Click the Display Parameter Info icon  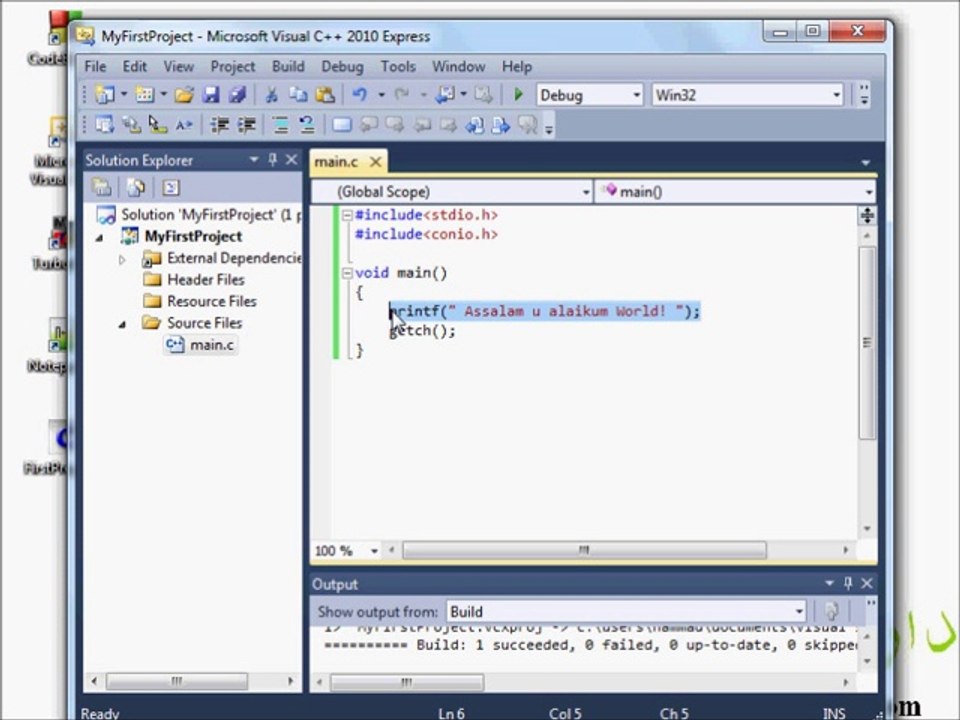[131, 125]
